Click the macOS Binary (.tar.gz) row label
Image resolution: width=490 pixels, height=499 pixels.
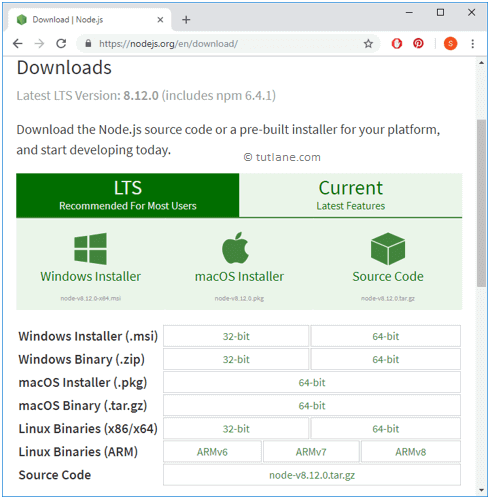coord(83,406)
